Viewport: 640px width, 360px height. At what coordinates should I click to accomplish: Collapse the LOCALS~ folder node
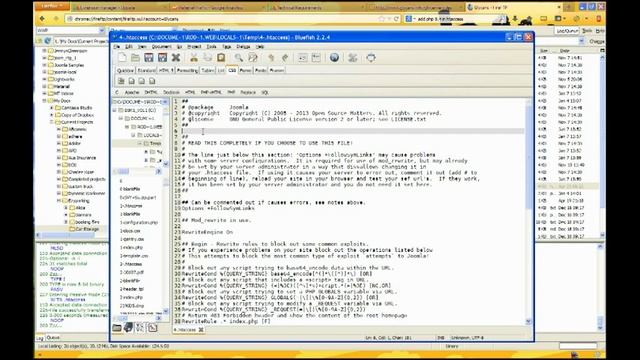[x=133, y=135]
